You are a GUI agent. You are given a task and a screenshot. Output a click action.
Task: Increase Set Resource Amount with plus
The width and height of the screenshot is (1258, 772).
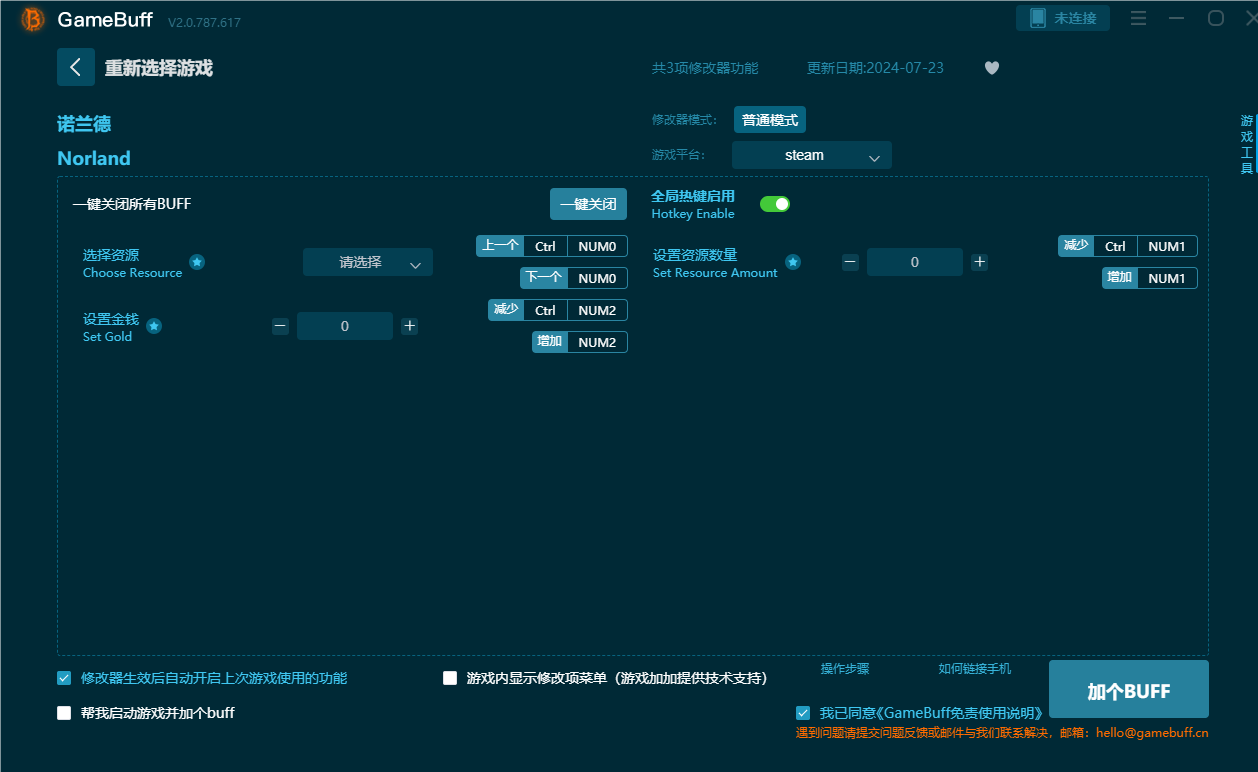tap(980, 262)
